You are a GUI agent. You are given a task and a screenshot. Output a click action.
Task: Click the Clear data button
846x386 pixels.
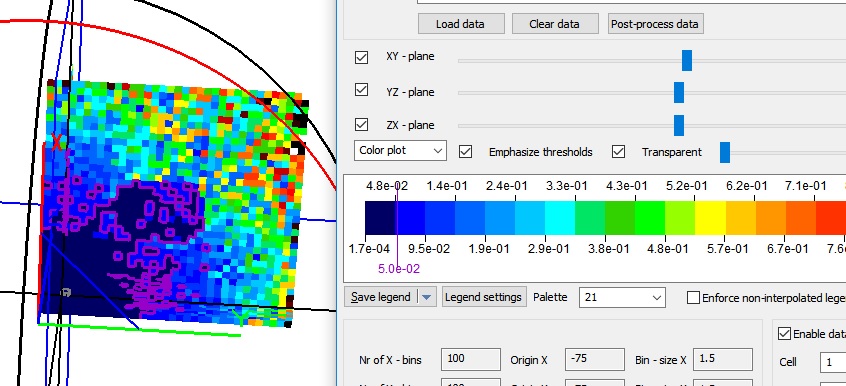click(x=555, y=24)
